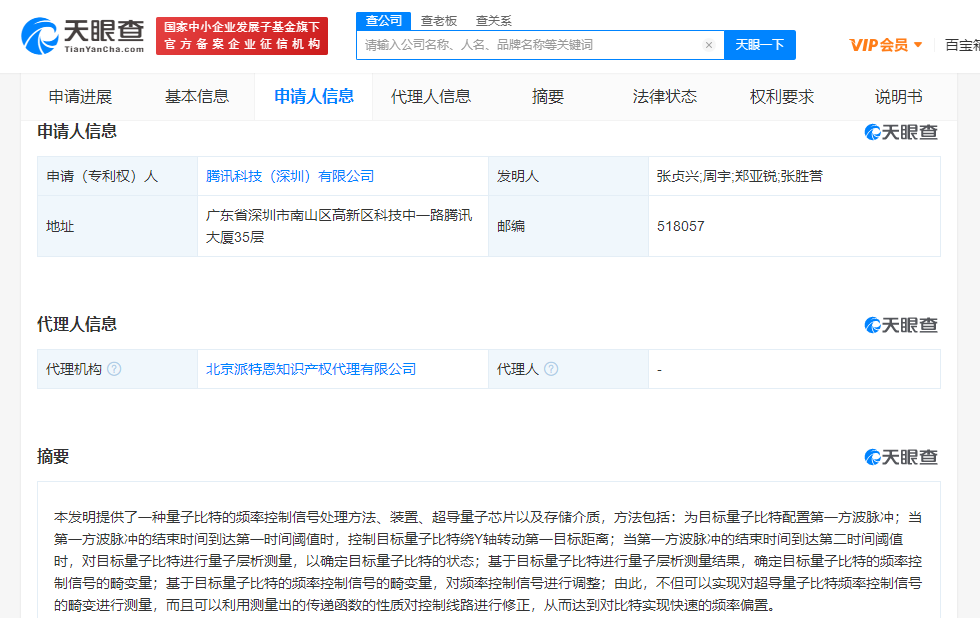The width and height of the screenshot is (980, 618).
Task: Clear the search box with the X icon
Action: coord(709,45)
